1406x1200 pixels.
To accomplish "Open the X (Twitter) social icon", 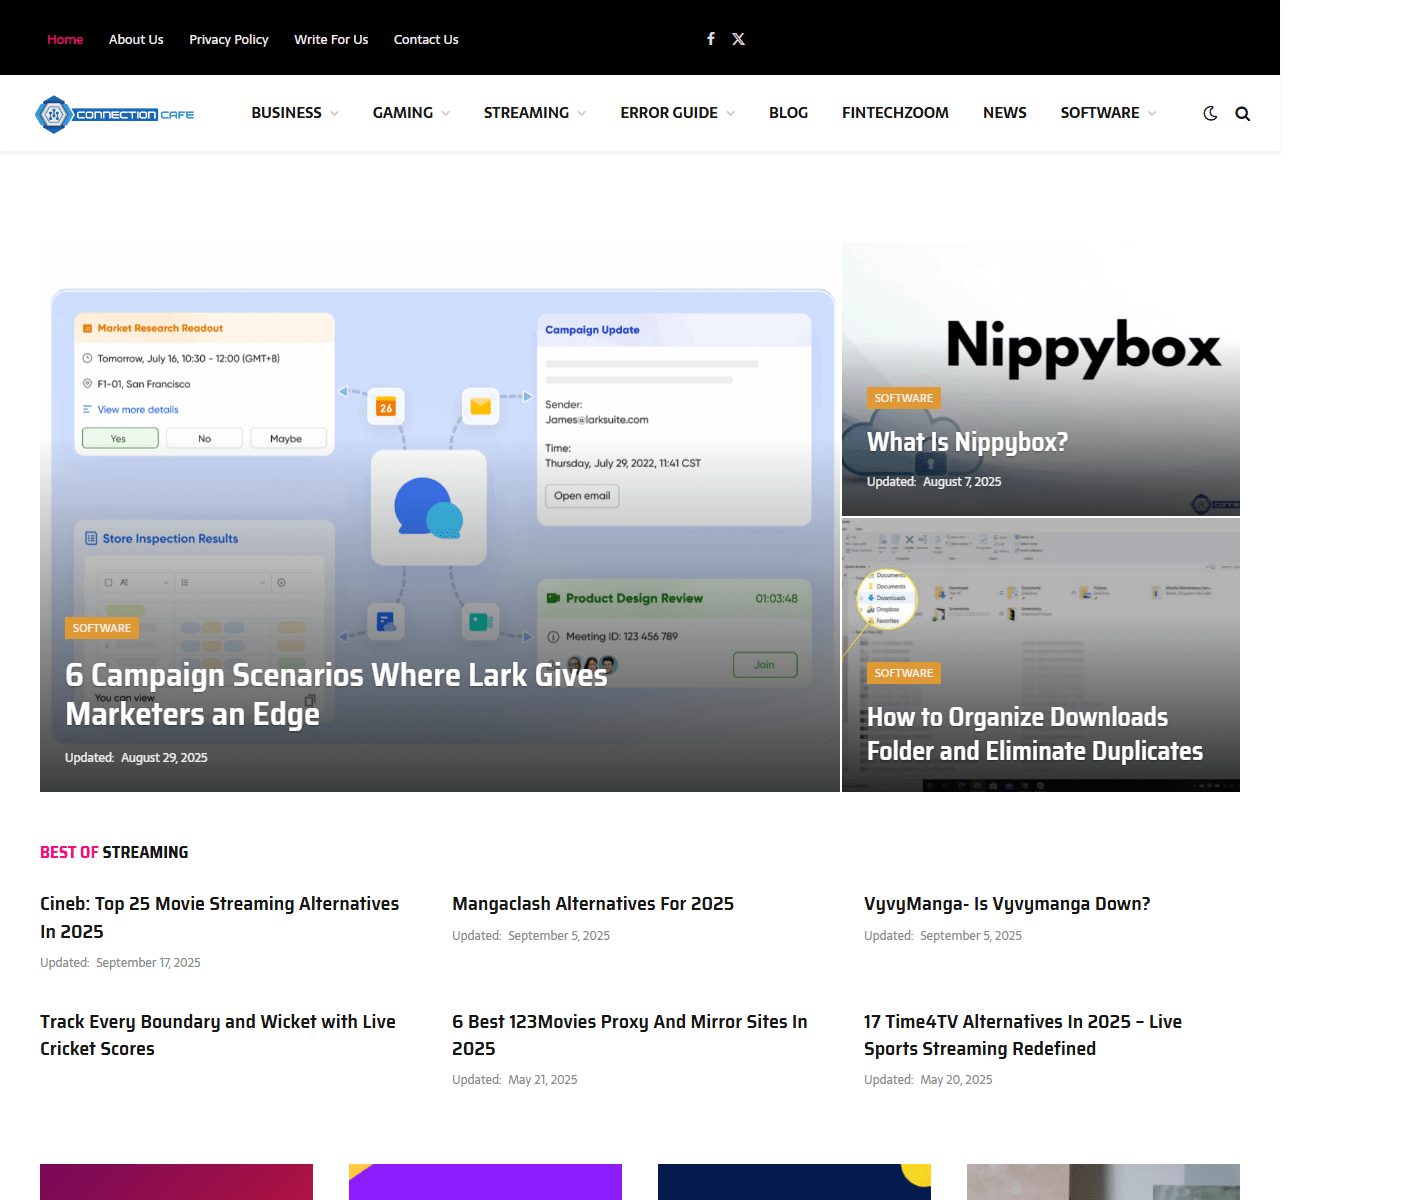I will [738, 39].
